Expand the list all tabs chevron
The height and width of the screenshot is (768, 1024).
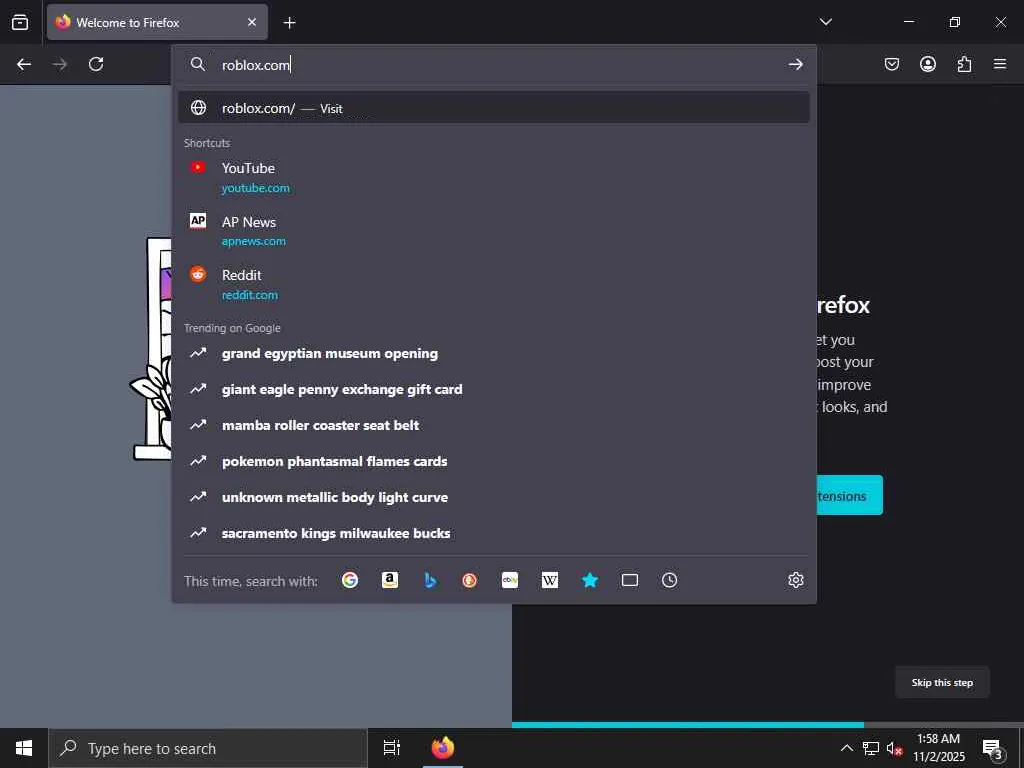click(825, 22)
